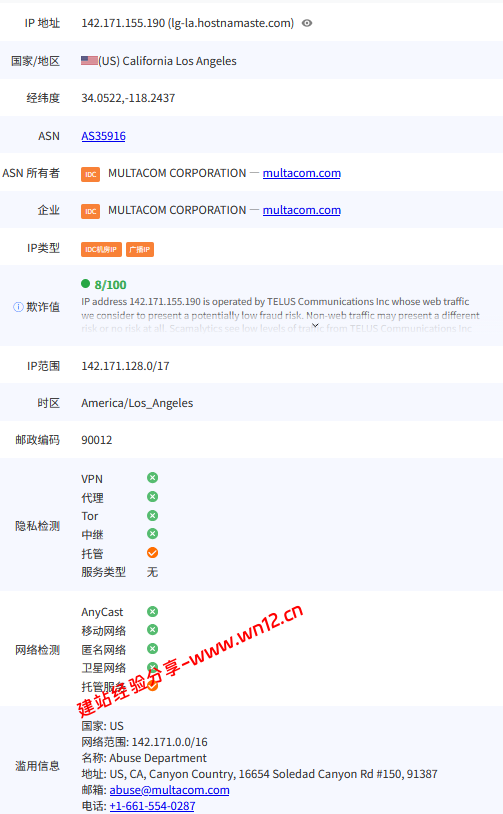Image resolution: width=503 pixels, height=814 pixels.
Task: Click the IP类型 row label
Action: pyautogui.click(x=44, y=248)
